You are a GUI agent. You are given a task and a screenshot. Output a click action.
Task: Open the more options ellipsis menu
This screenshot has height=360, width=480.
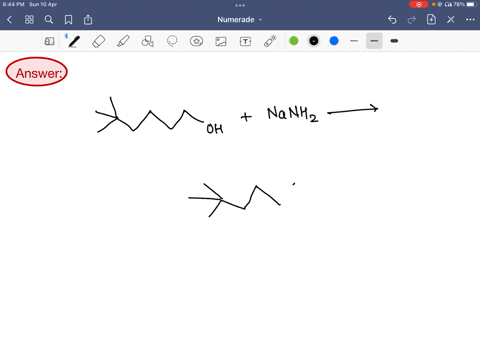[470, 20]
